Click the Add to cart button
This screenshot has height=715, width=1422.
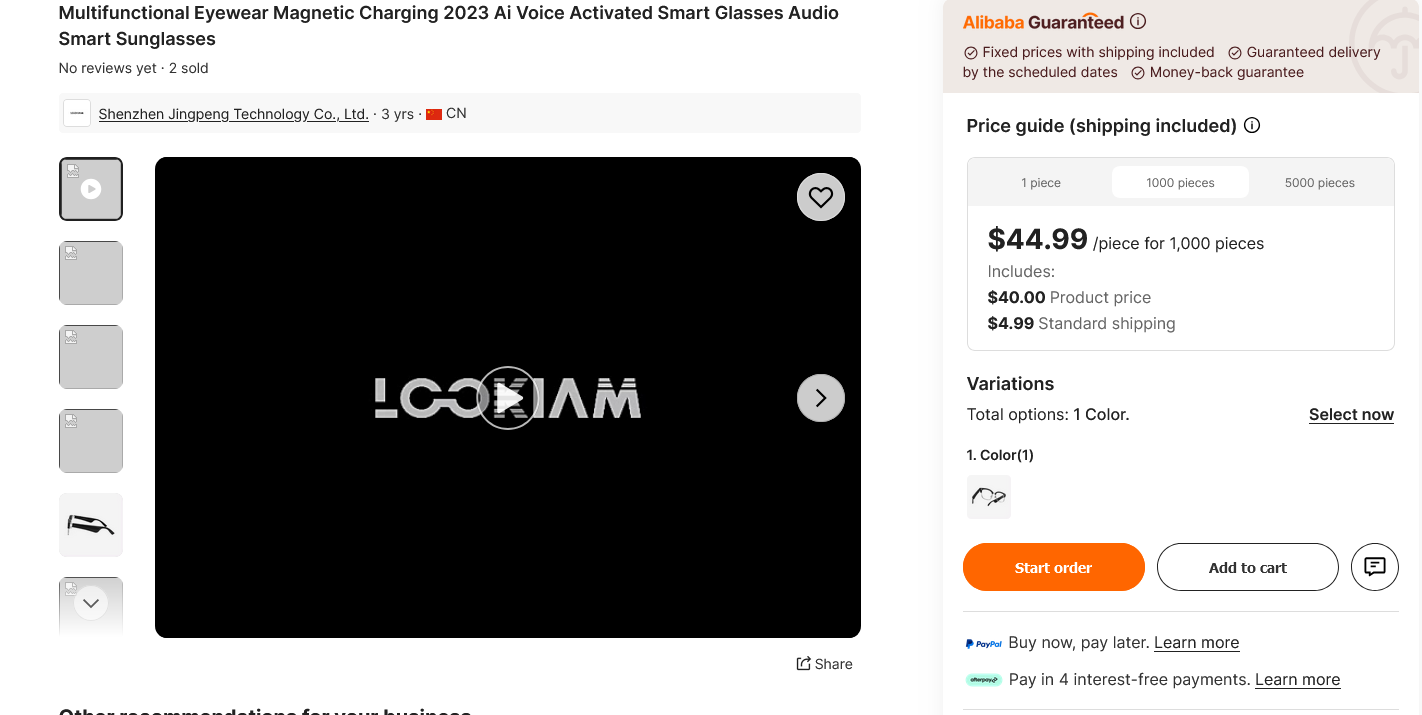pos(1247,567)
